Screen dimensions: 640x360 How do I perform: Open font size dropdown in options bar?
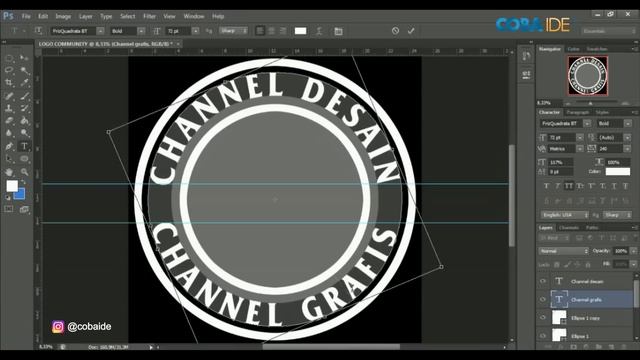pos(196,31)
